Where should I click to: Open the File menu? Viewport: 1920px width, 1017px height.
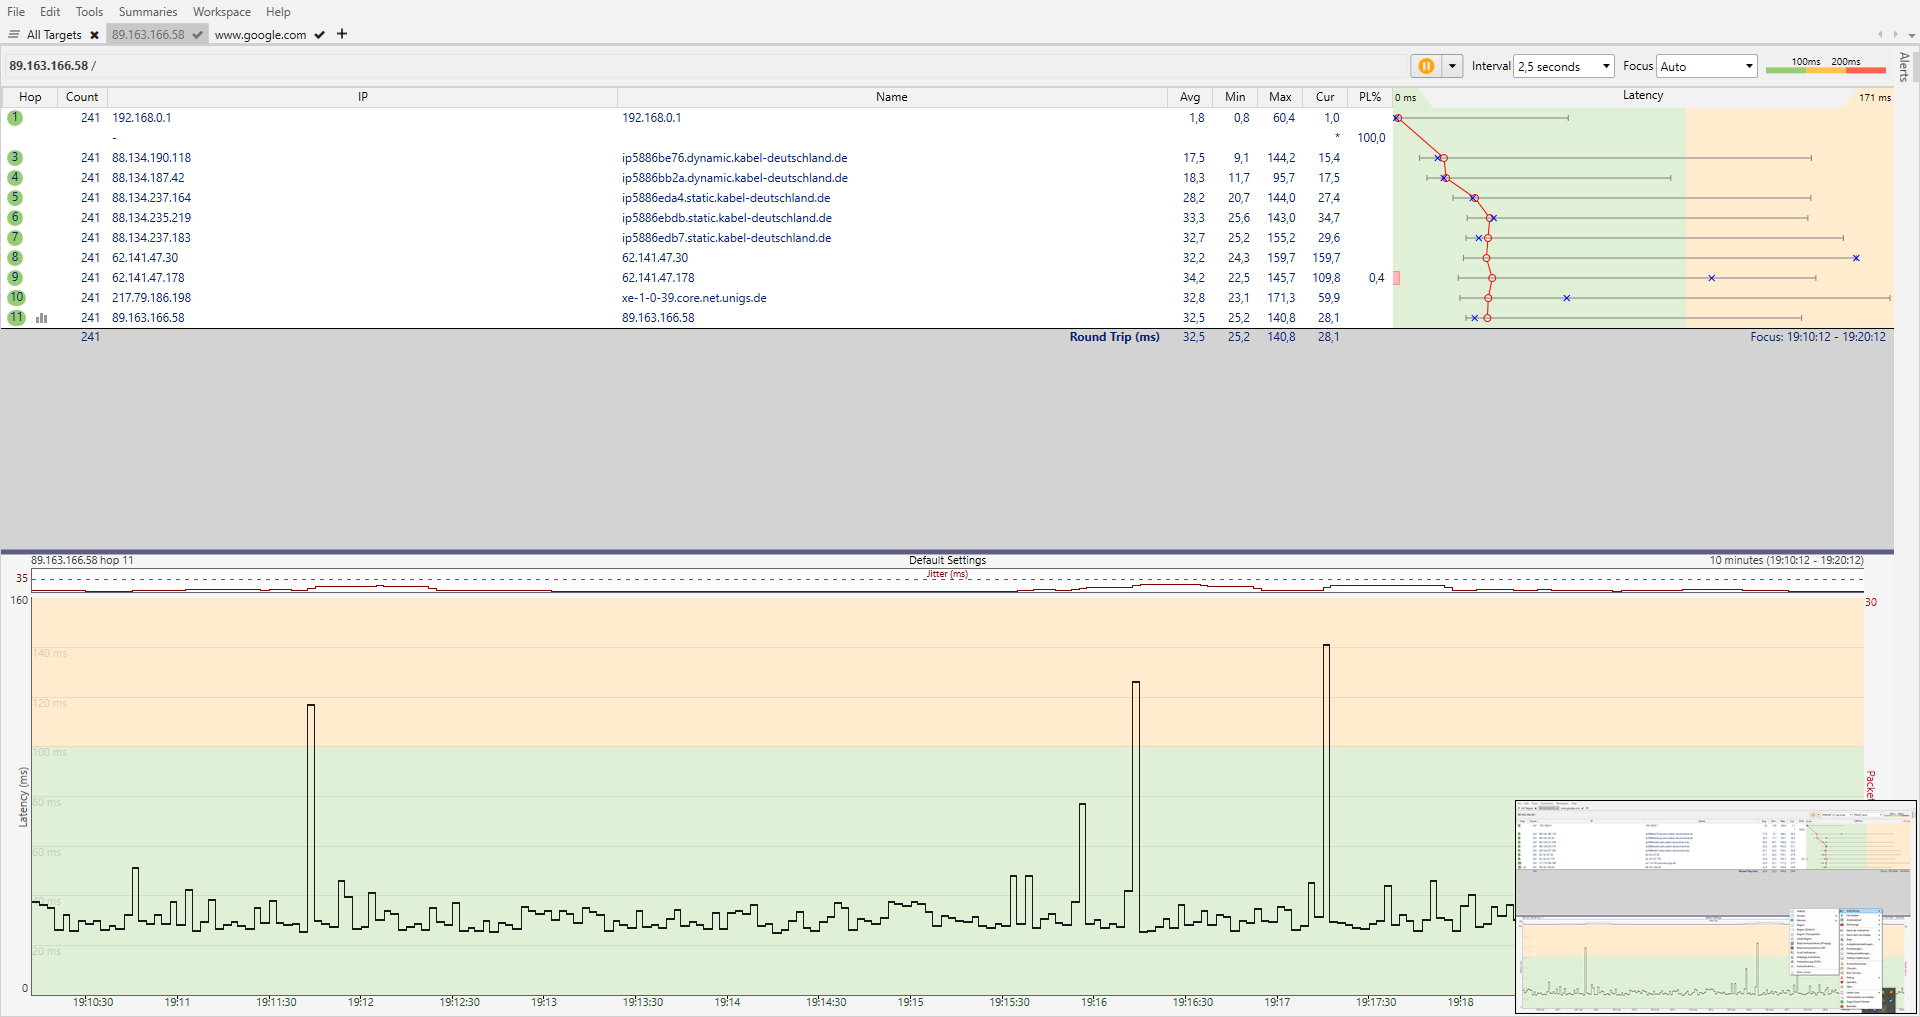(16, 12)
